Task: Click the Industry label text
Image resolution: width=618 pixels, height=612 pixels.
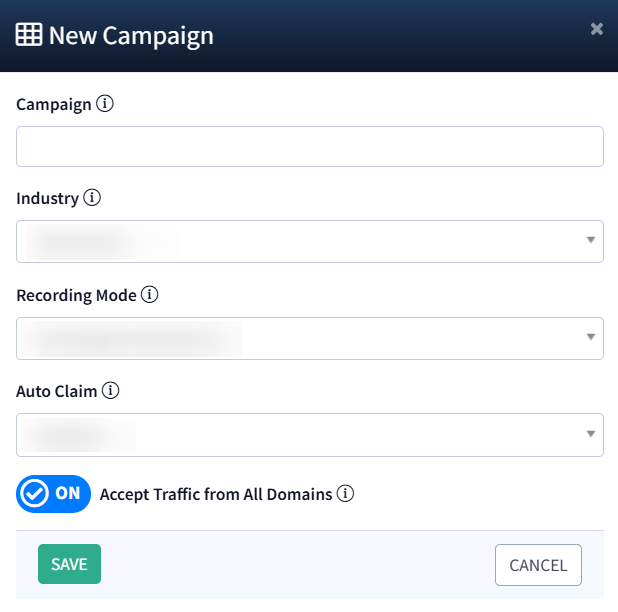Action: point(47,198)
